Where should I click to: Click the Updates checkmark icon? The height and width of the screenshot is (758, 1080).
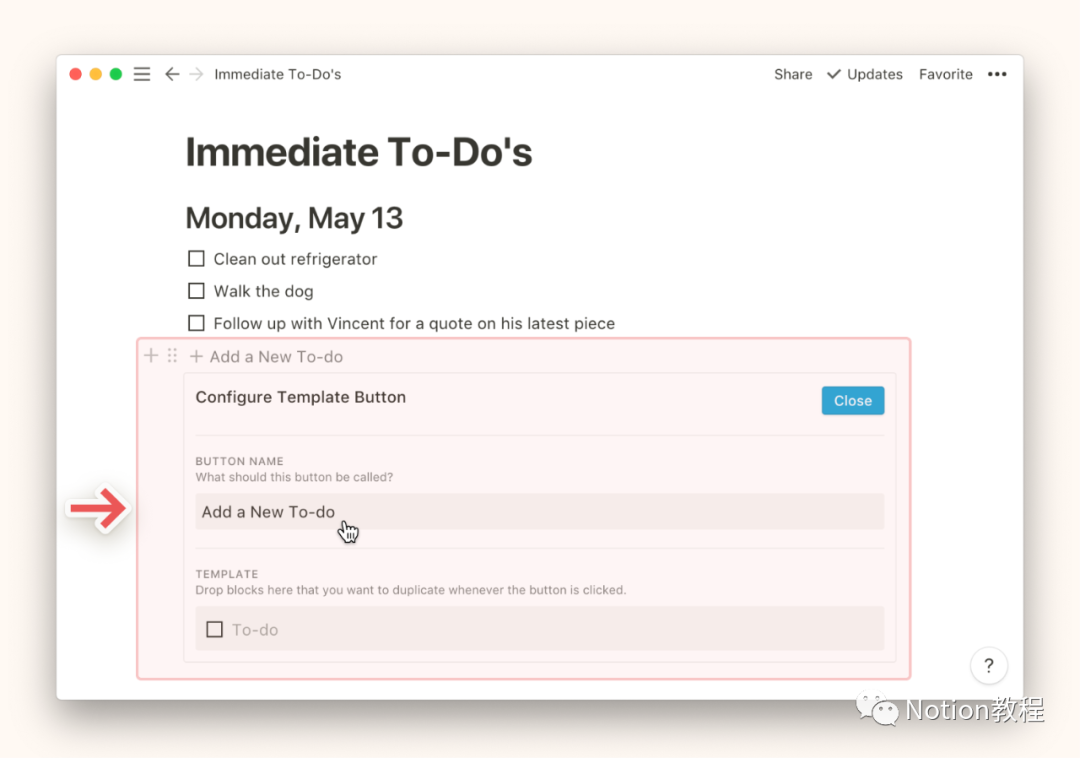[834, 74]
